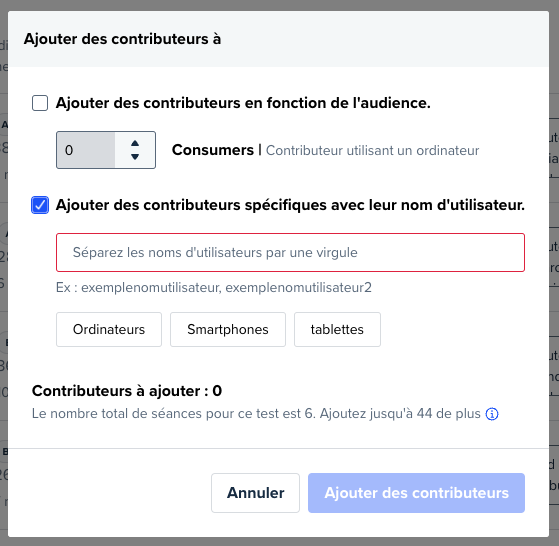Click the 'Contributeurs à ajouter : 0' summary
This screenshot has width=559, height=546.
click(127, 391)
